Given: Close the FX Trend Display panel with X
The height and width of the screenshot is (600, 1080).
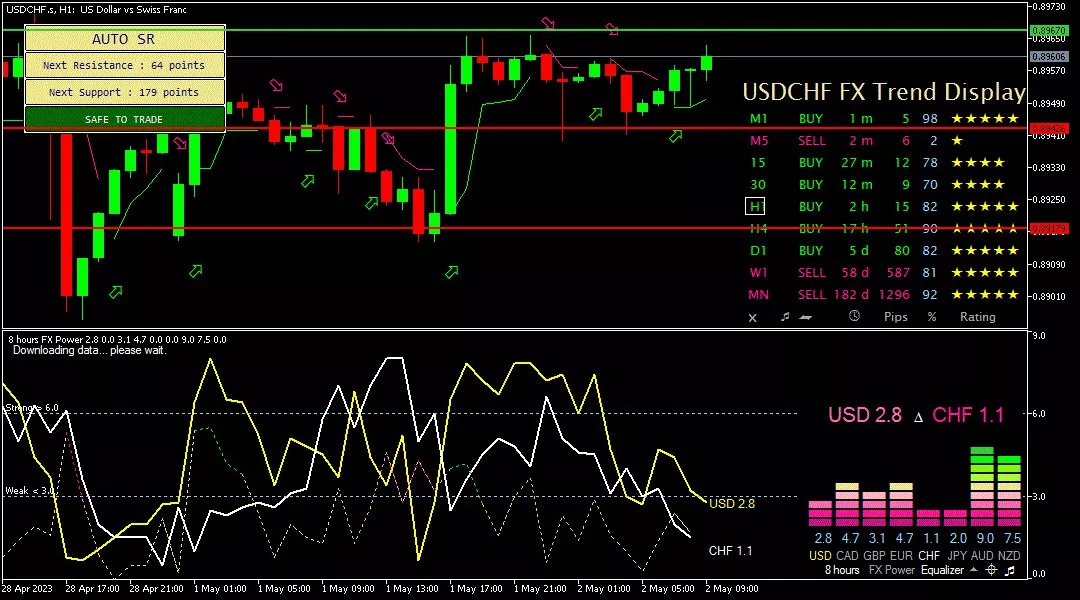Looking at the screenshot, I should pos(752,318).
